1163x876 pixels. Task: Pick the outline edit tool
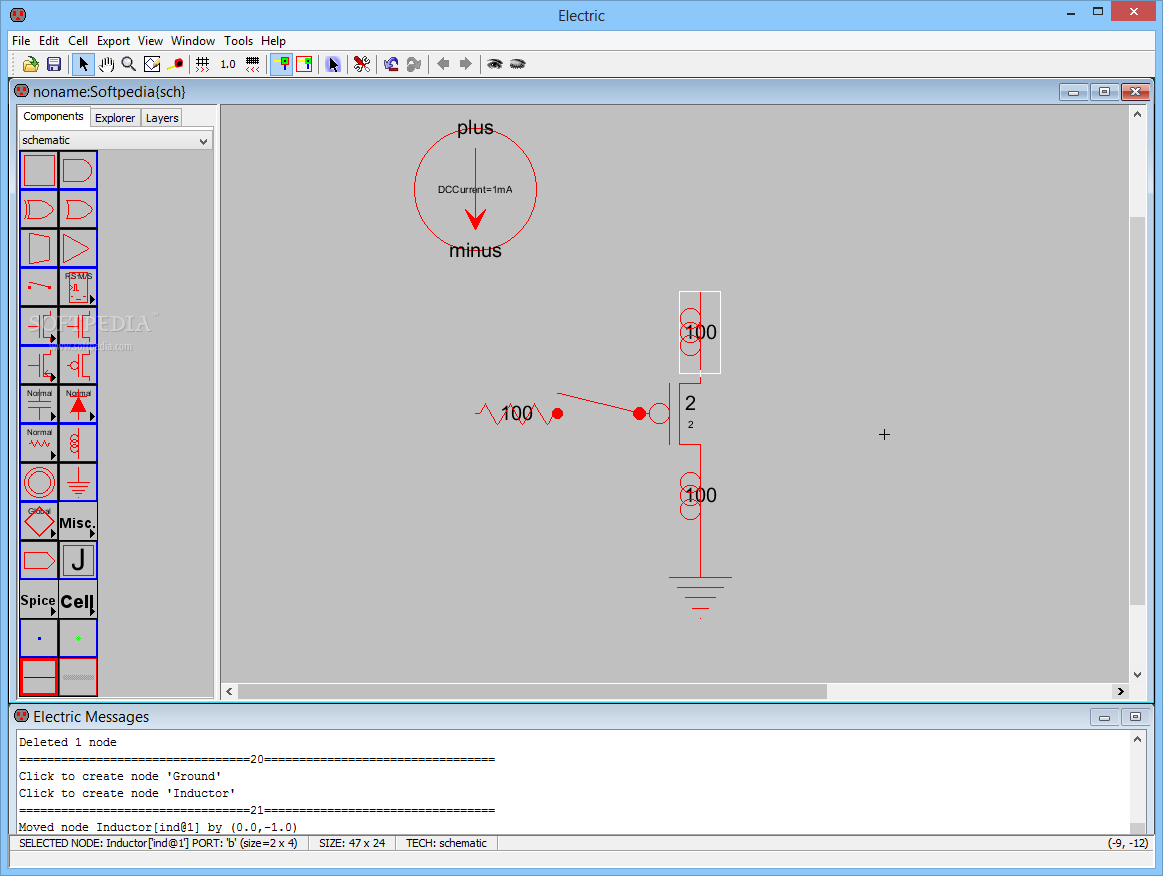152,65
